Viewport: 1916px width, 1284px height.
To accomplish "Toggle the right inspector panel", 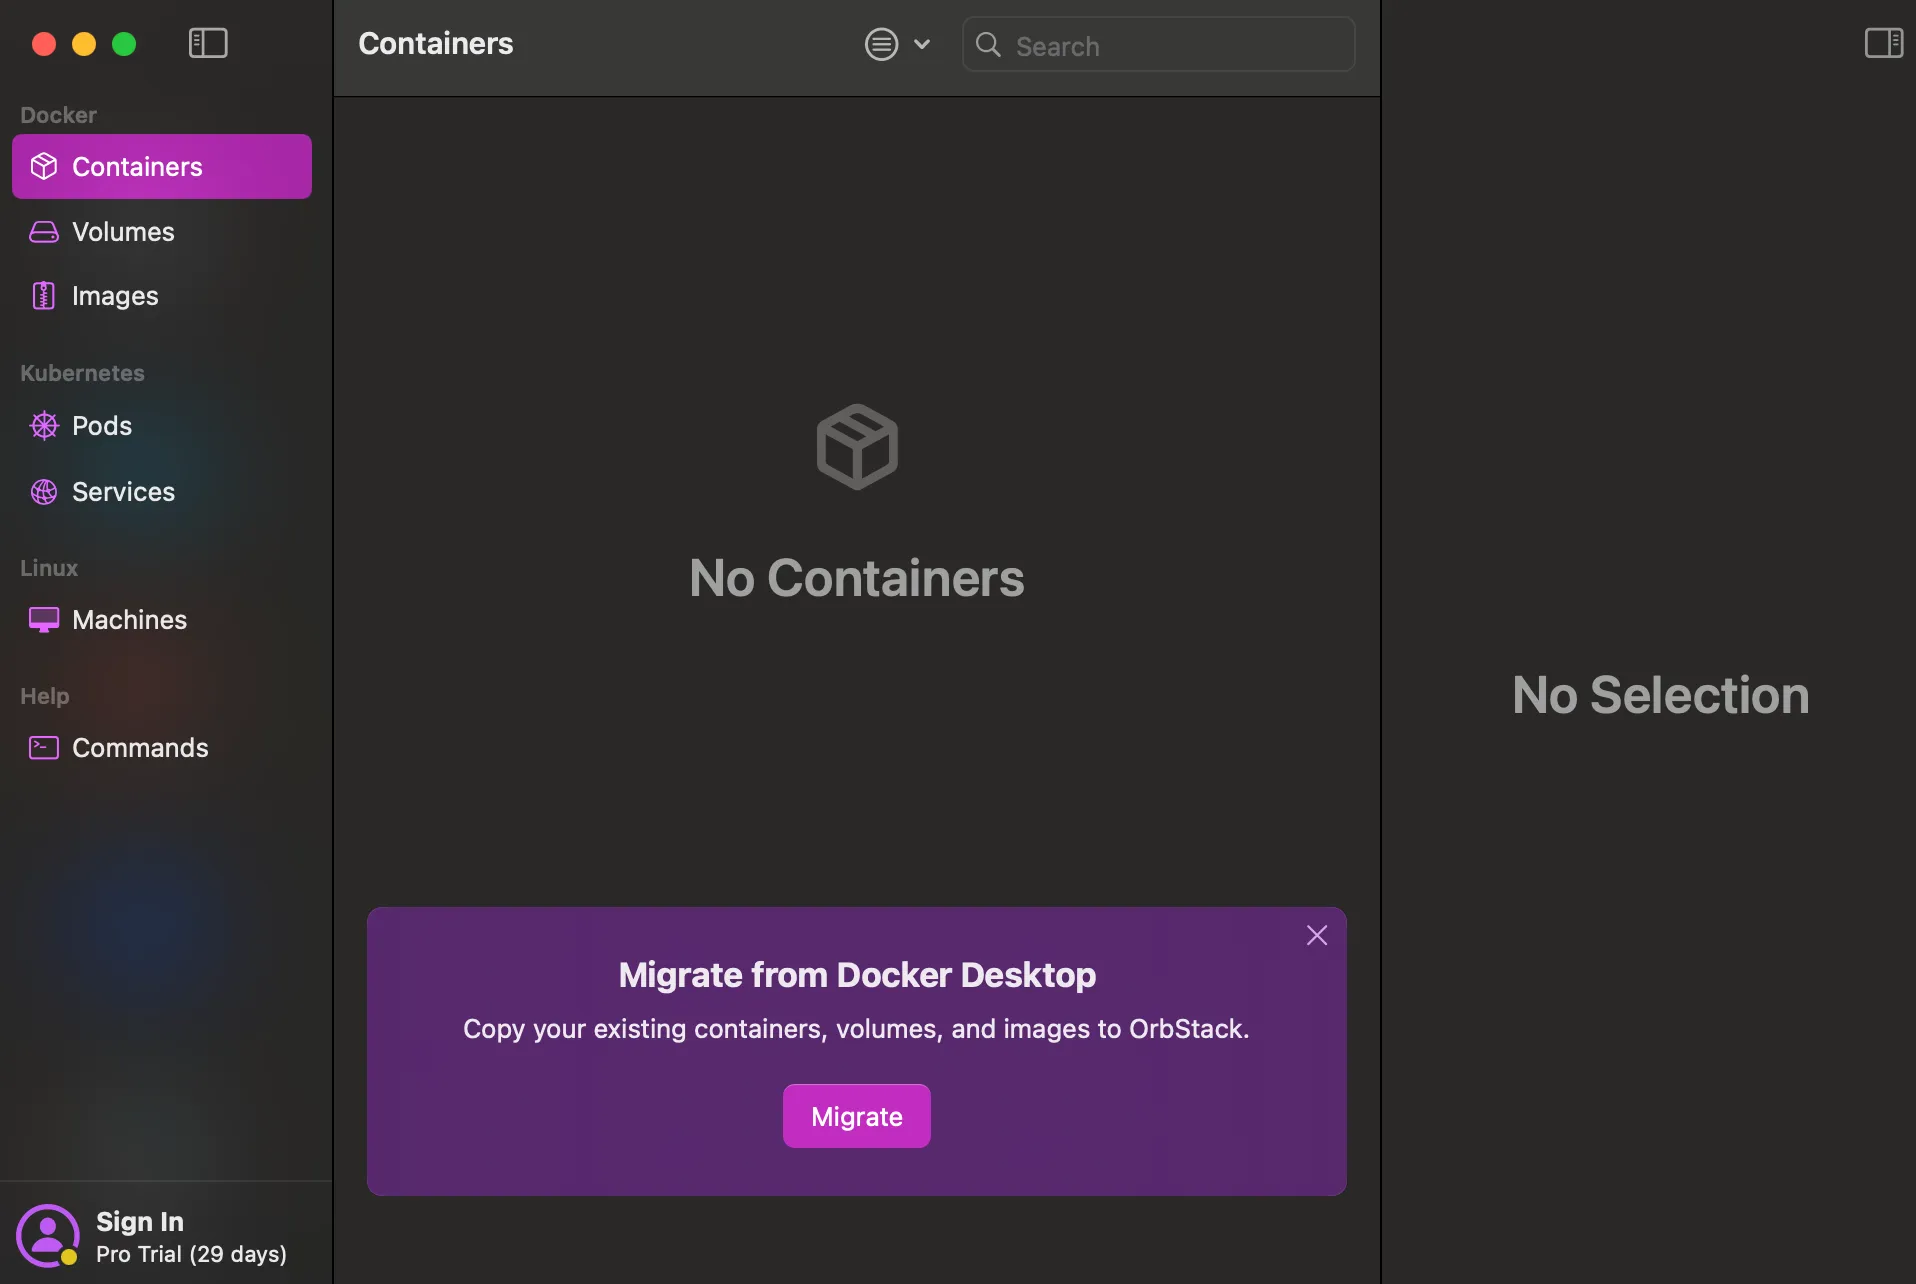I will (x=1883, y=43).
